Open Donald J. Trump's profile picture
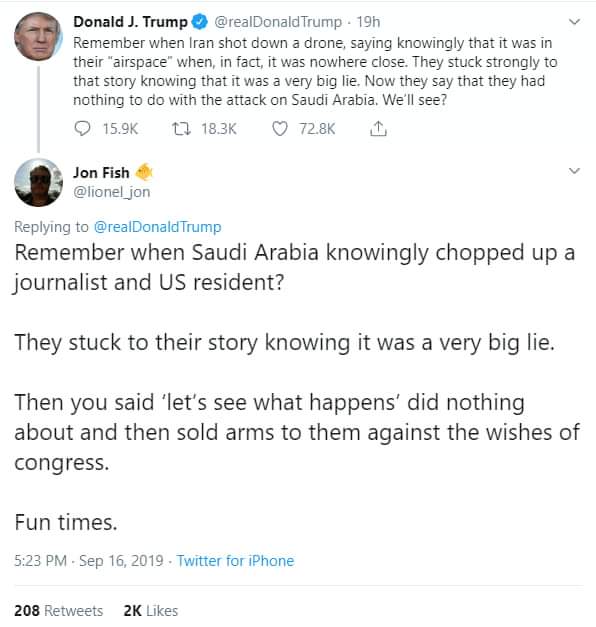Image resolution: width=596 pixels, height=627 pixels. 38,36
